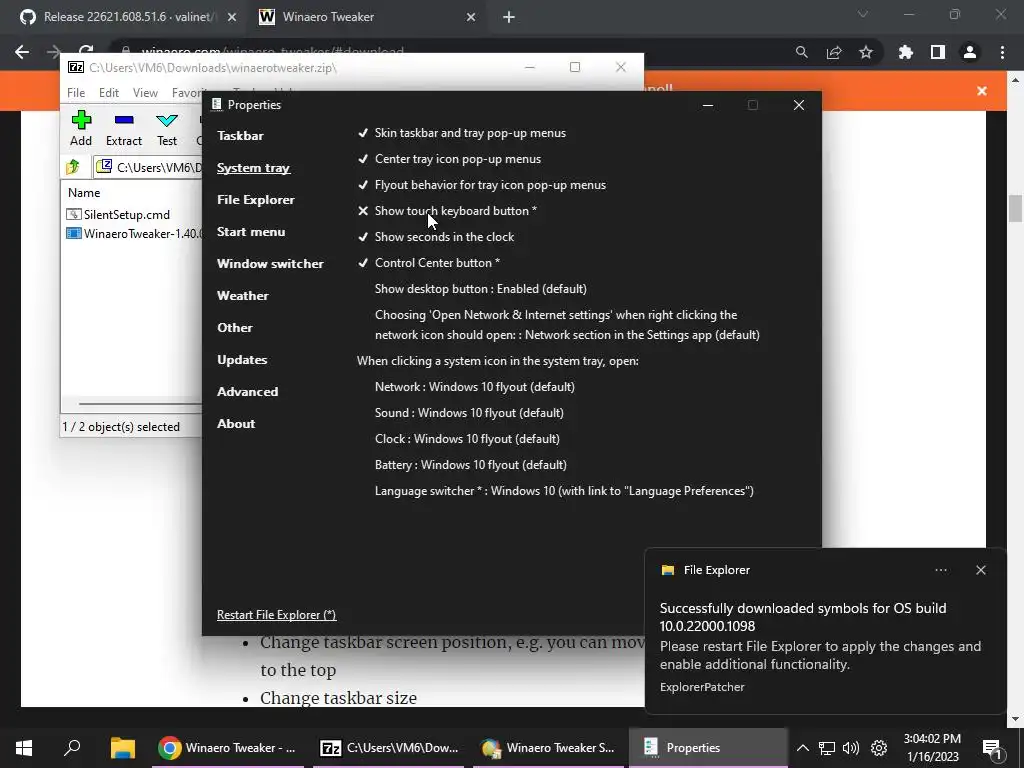
Task: Change Sound flyout option
Action: (469, 413)
